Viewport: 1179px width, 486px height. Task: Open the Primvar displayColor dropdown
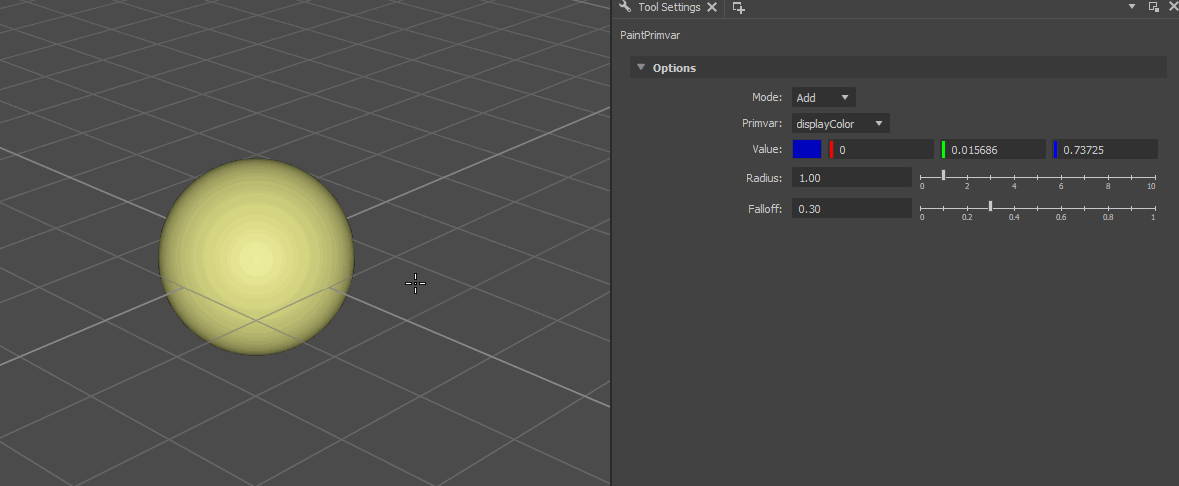click(x=841, y=123)
